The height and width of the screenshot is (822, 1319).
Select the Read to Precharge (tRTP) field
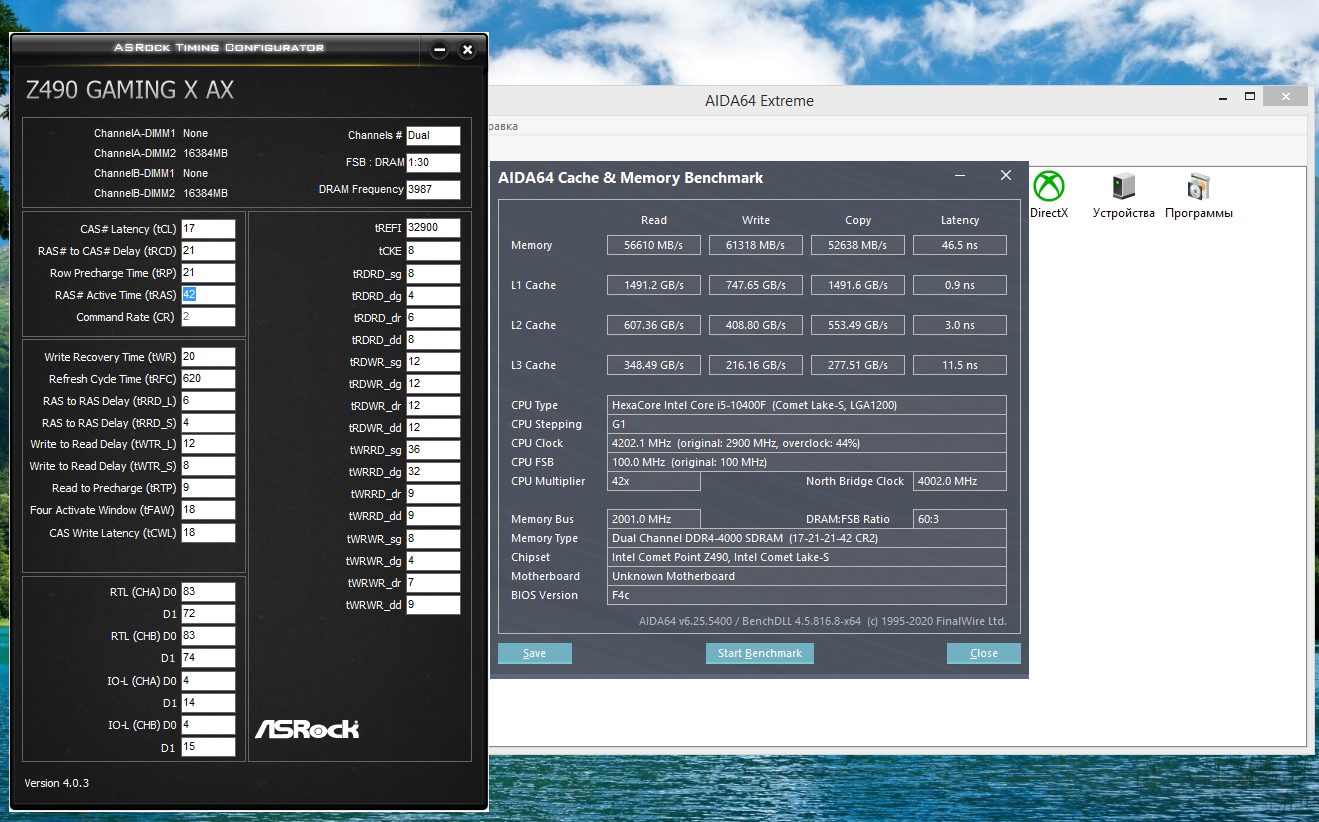pyautogui.click(x=208, y=488)
